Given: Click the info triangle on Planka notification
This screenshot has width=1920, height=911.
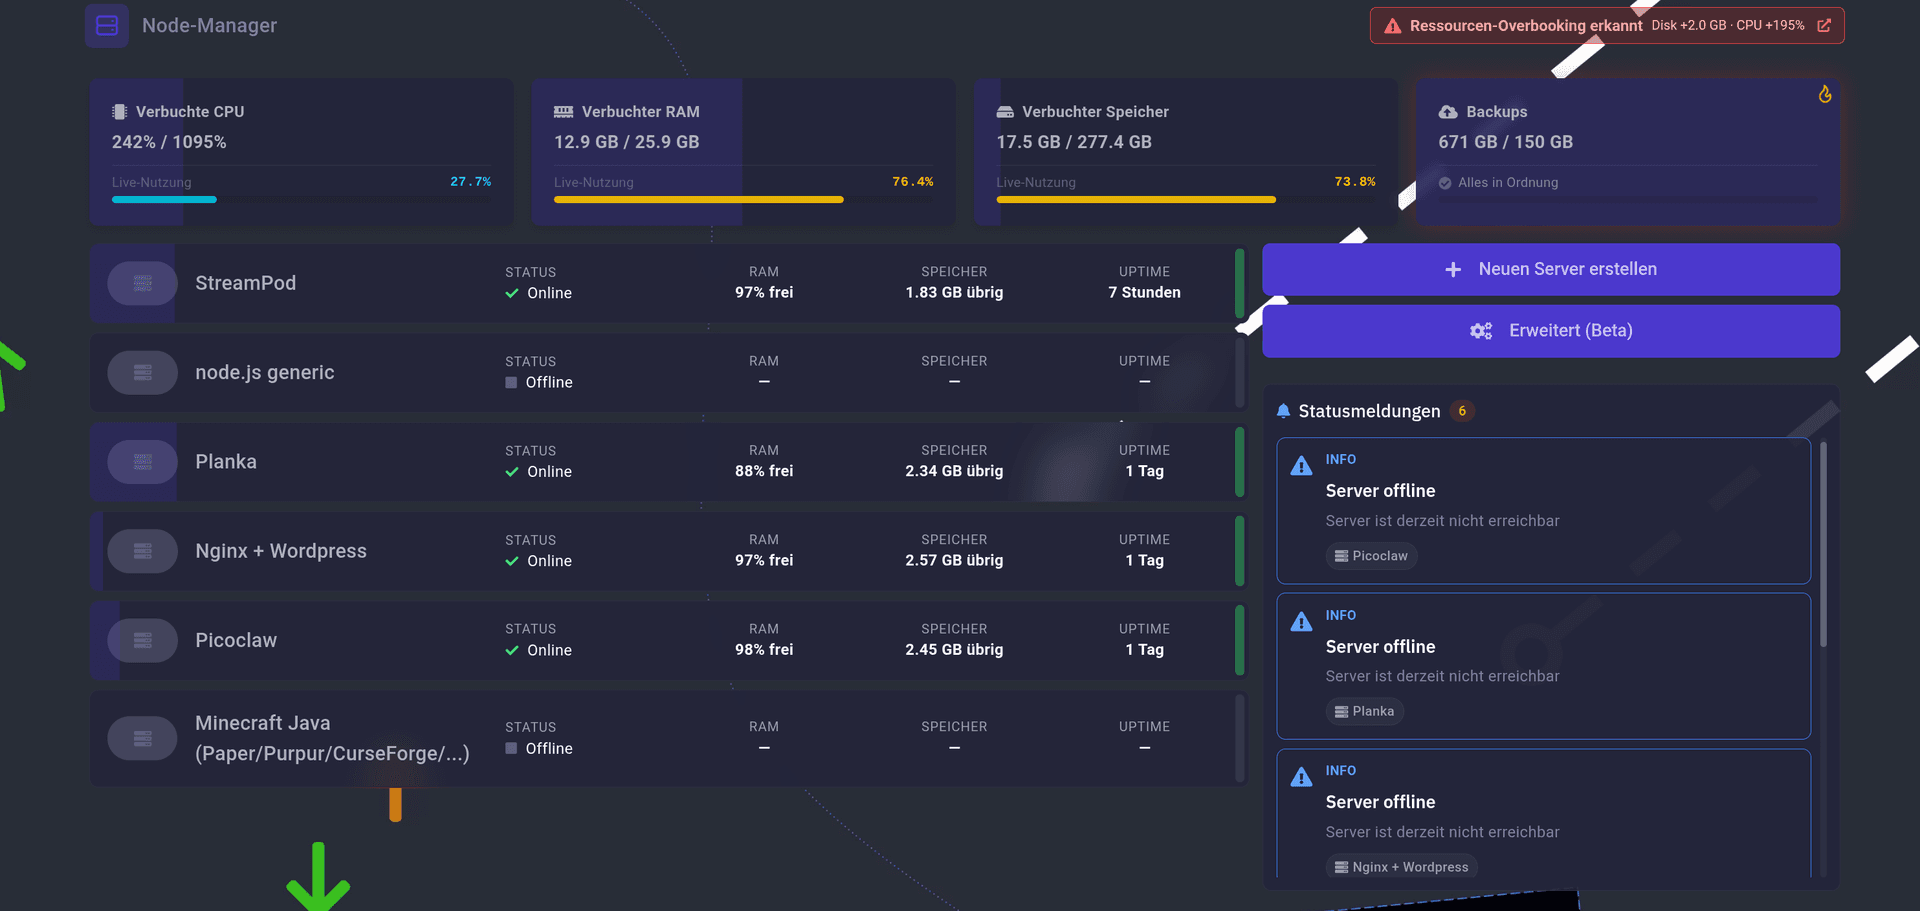Looking at the screenshot, I should tap(1301, 622).
